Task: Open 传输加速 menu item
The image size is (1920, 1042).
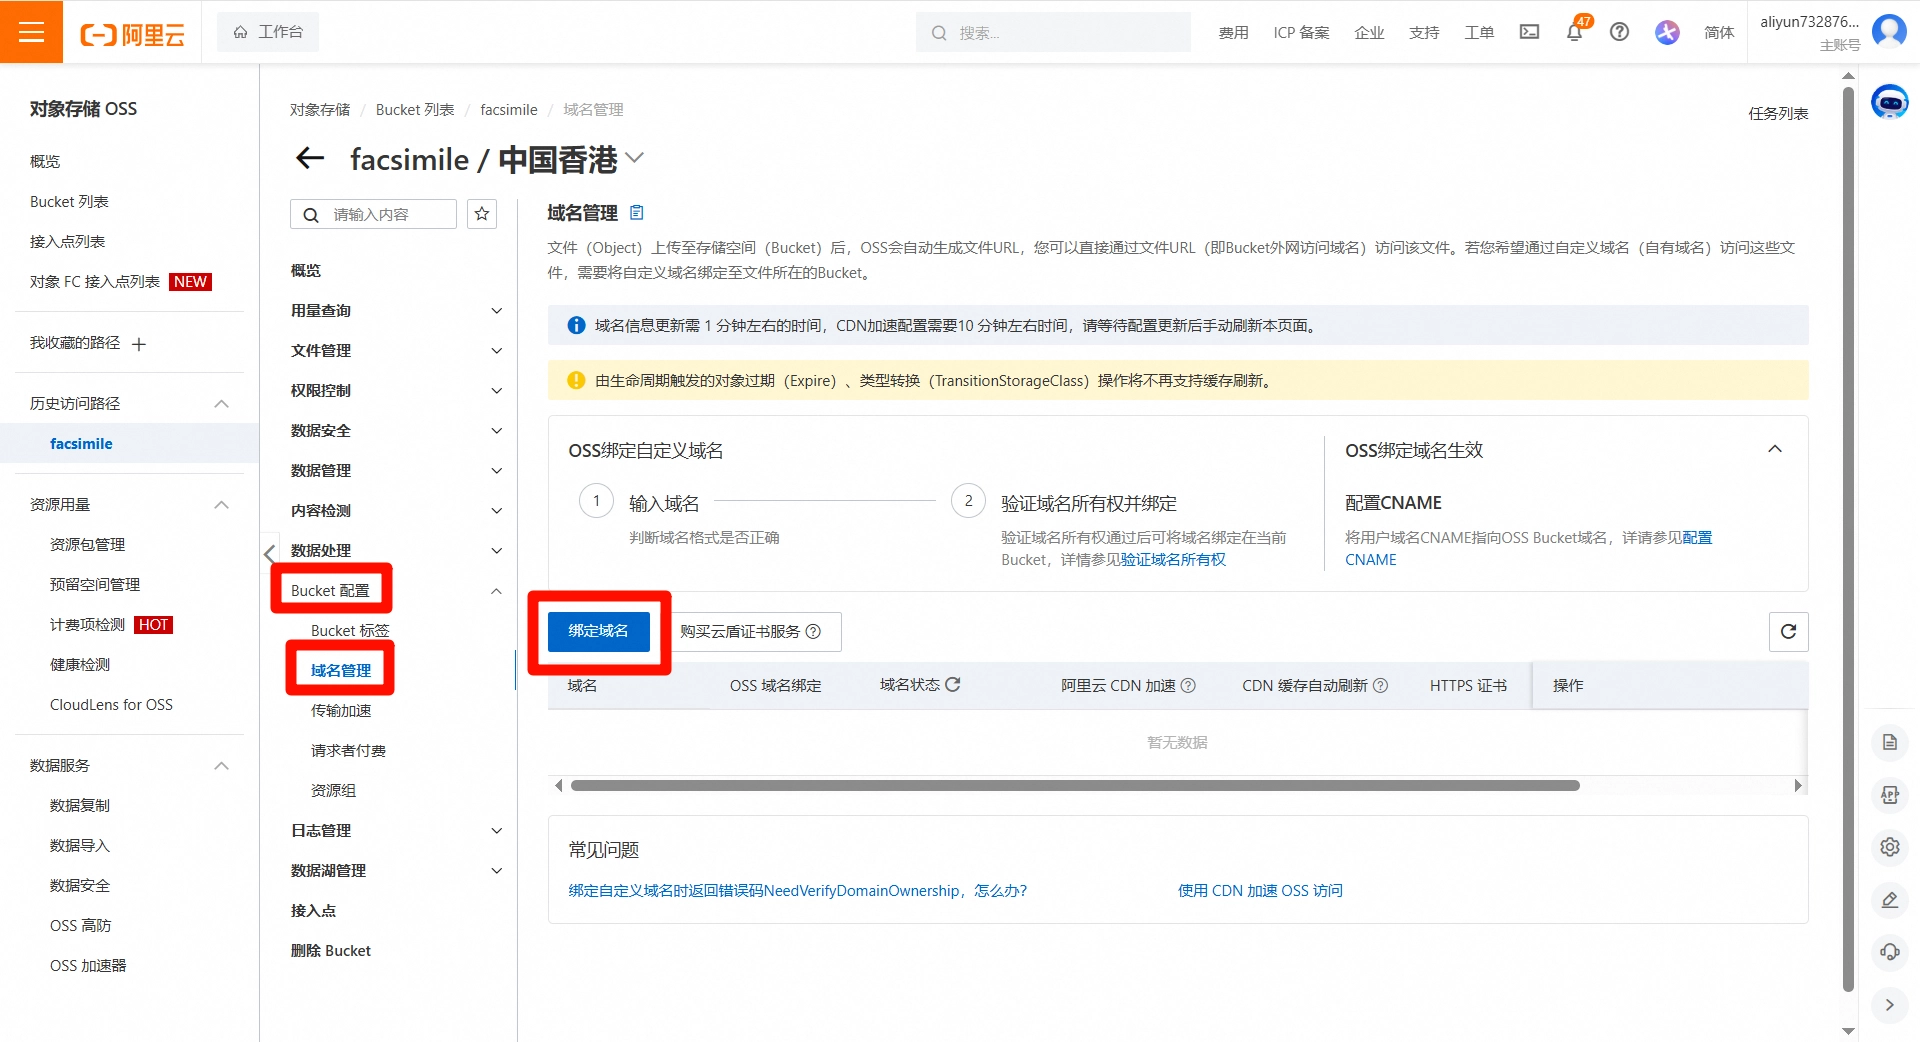Action: coord(341,710)
